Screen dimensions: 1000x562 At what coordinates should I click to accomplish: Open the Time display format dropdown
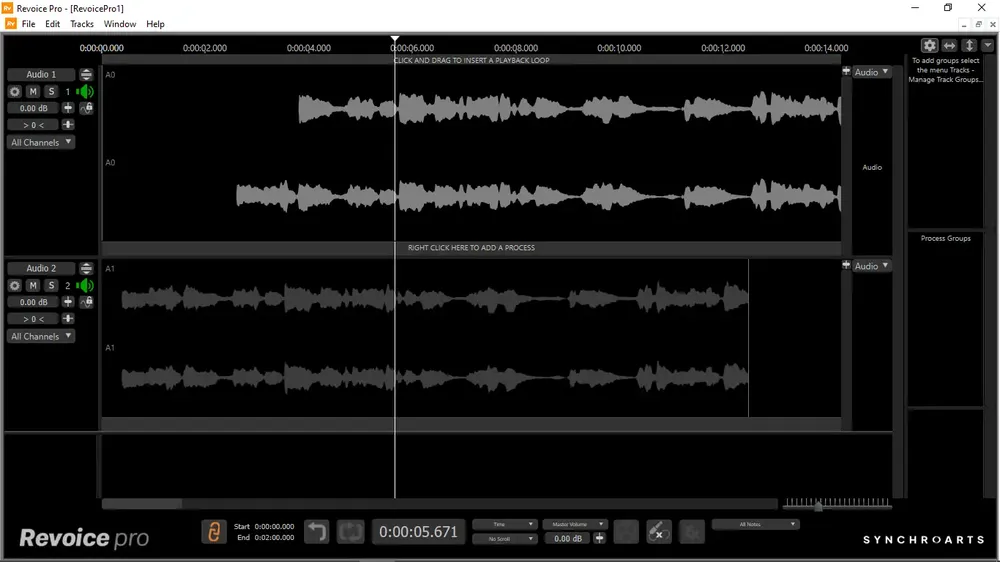tap(504, 524)
